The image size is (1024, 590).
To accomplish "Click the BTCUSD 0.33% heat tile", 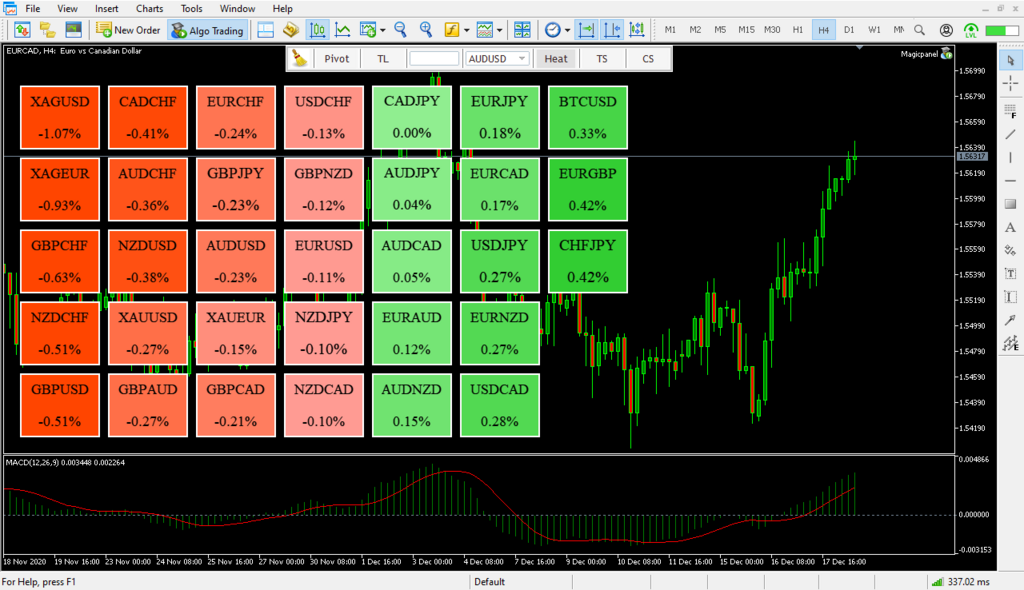I will click(588, 118).
